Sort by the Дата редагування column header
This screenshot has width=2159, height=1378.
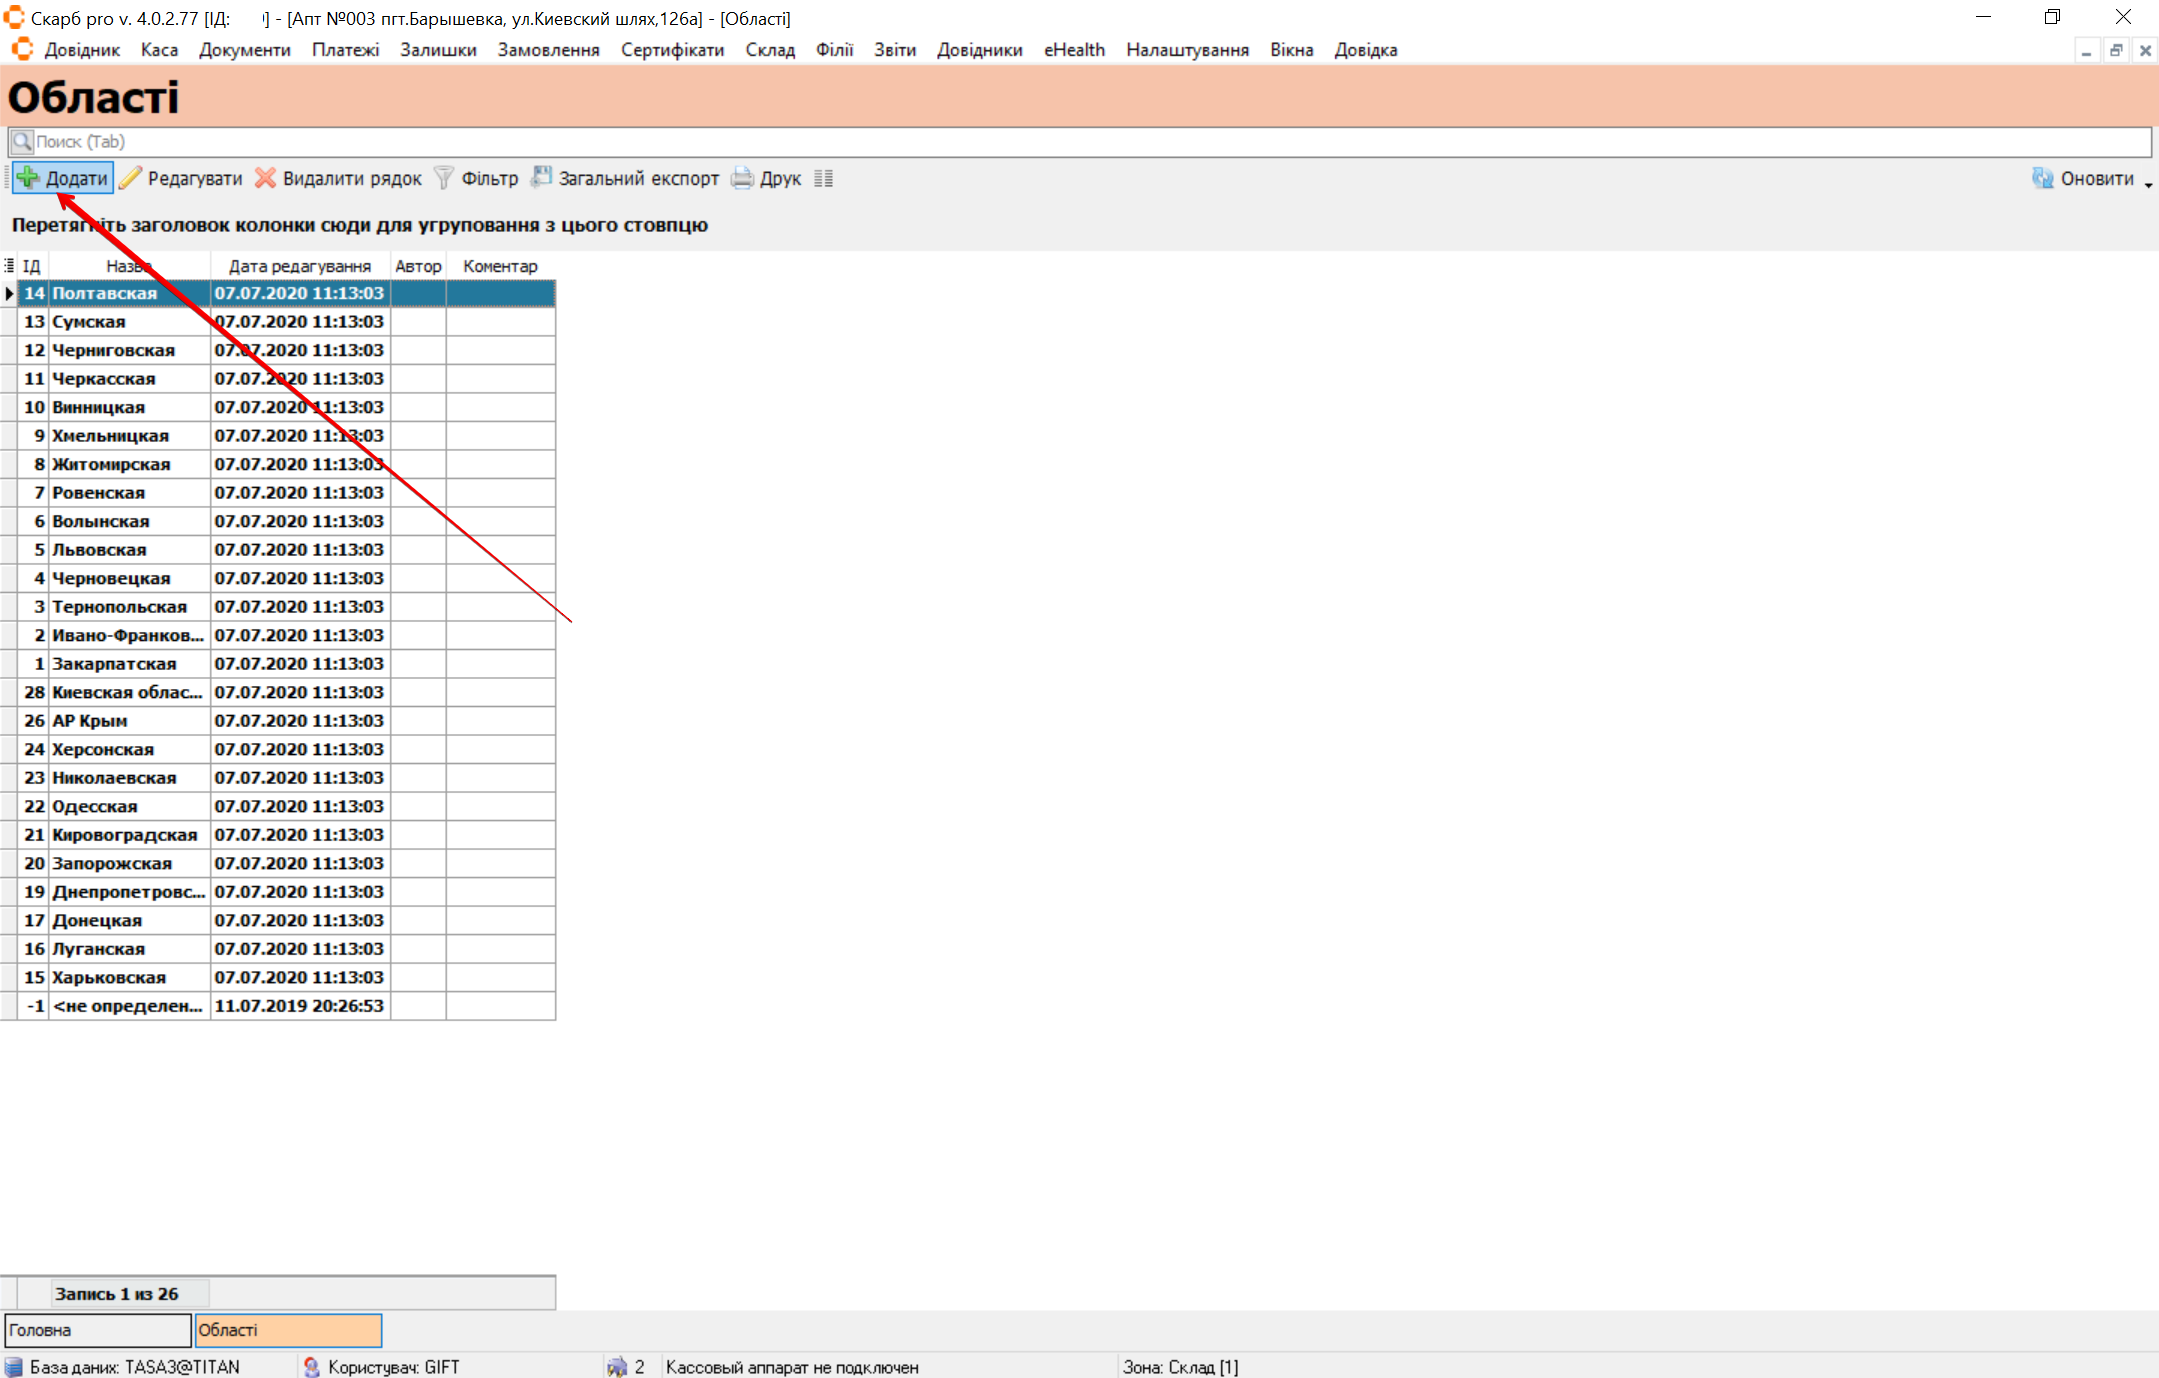(299, 266)
